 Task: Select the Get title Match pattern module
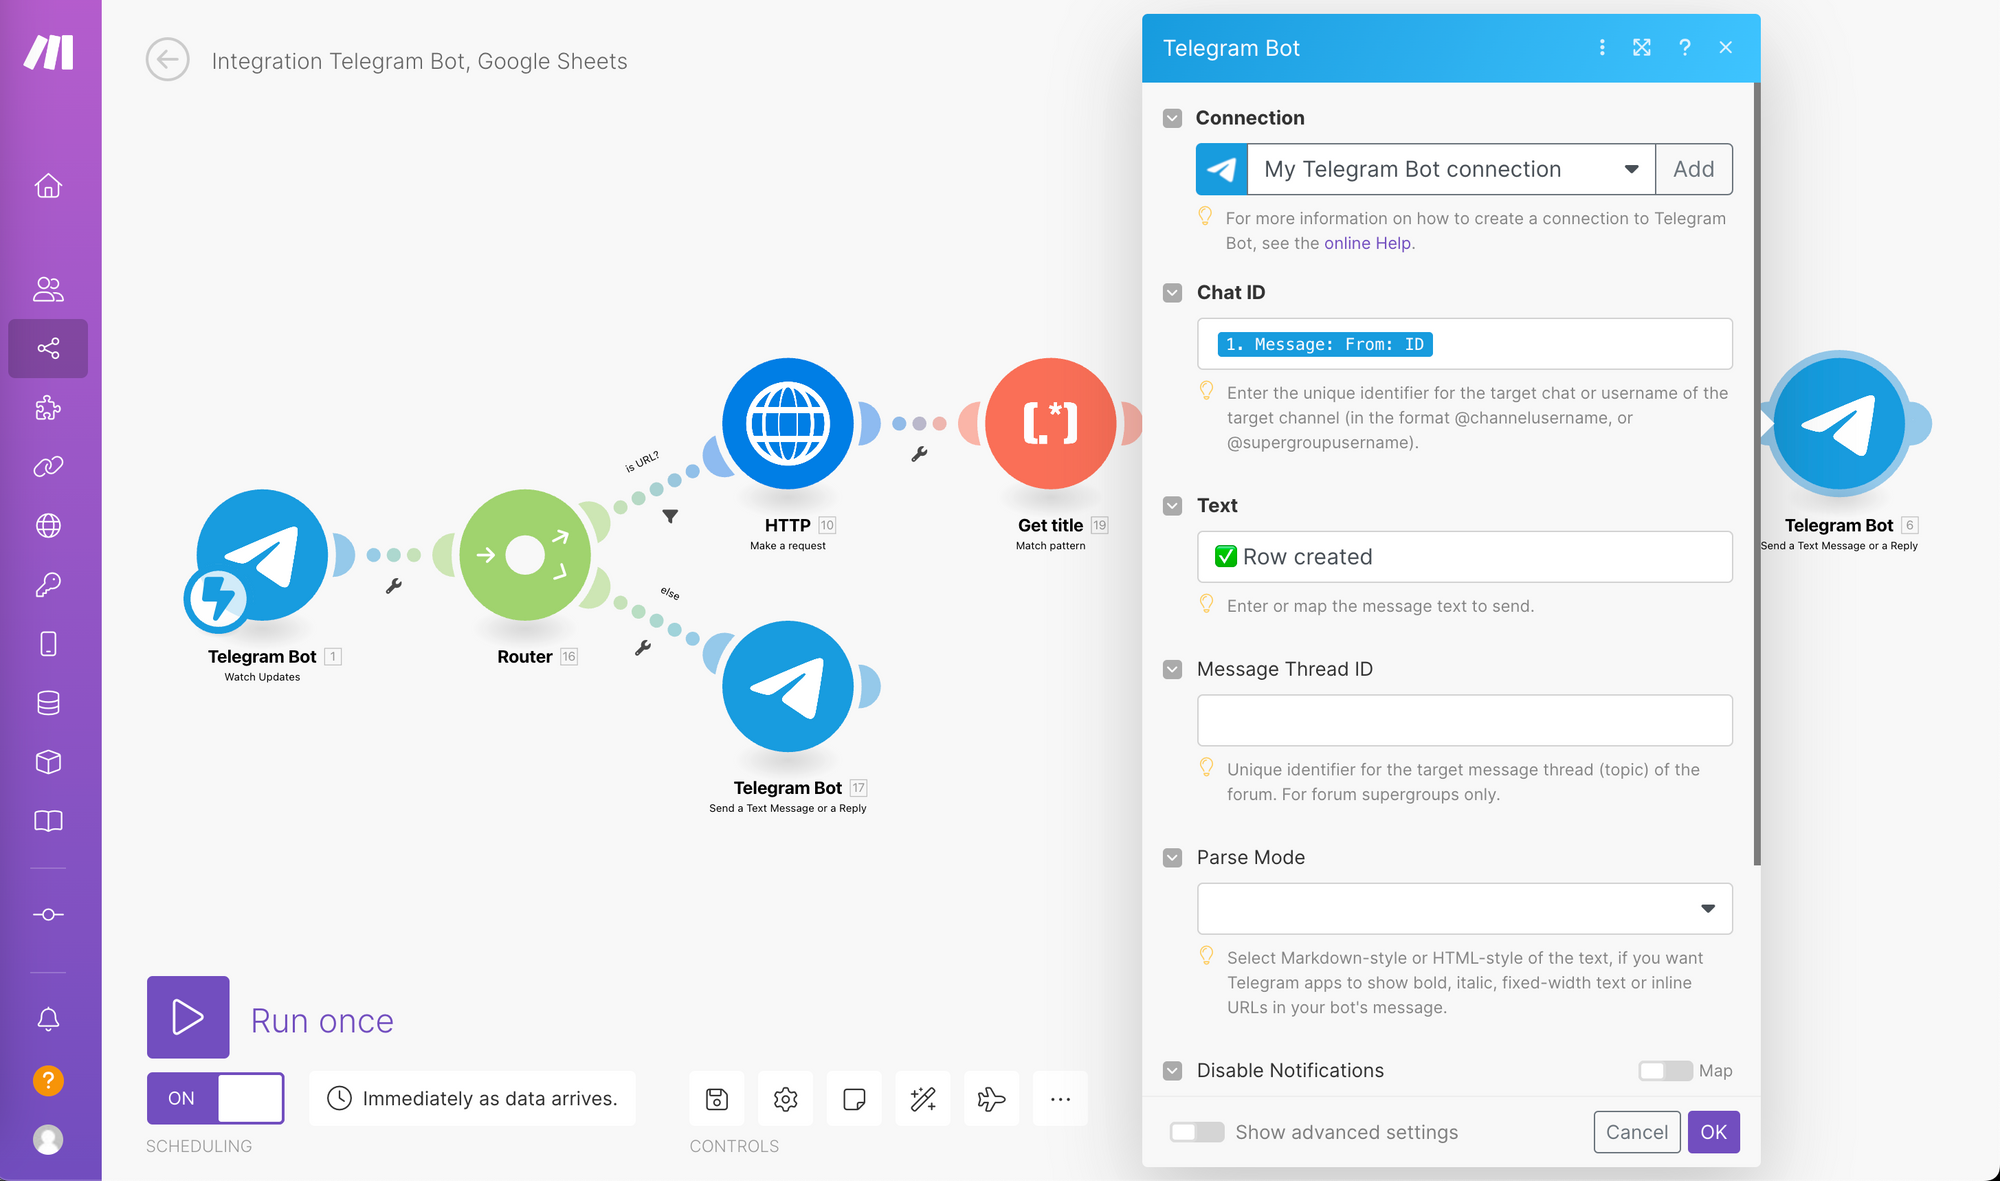click(1051, 424)
